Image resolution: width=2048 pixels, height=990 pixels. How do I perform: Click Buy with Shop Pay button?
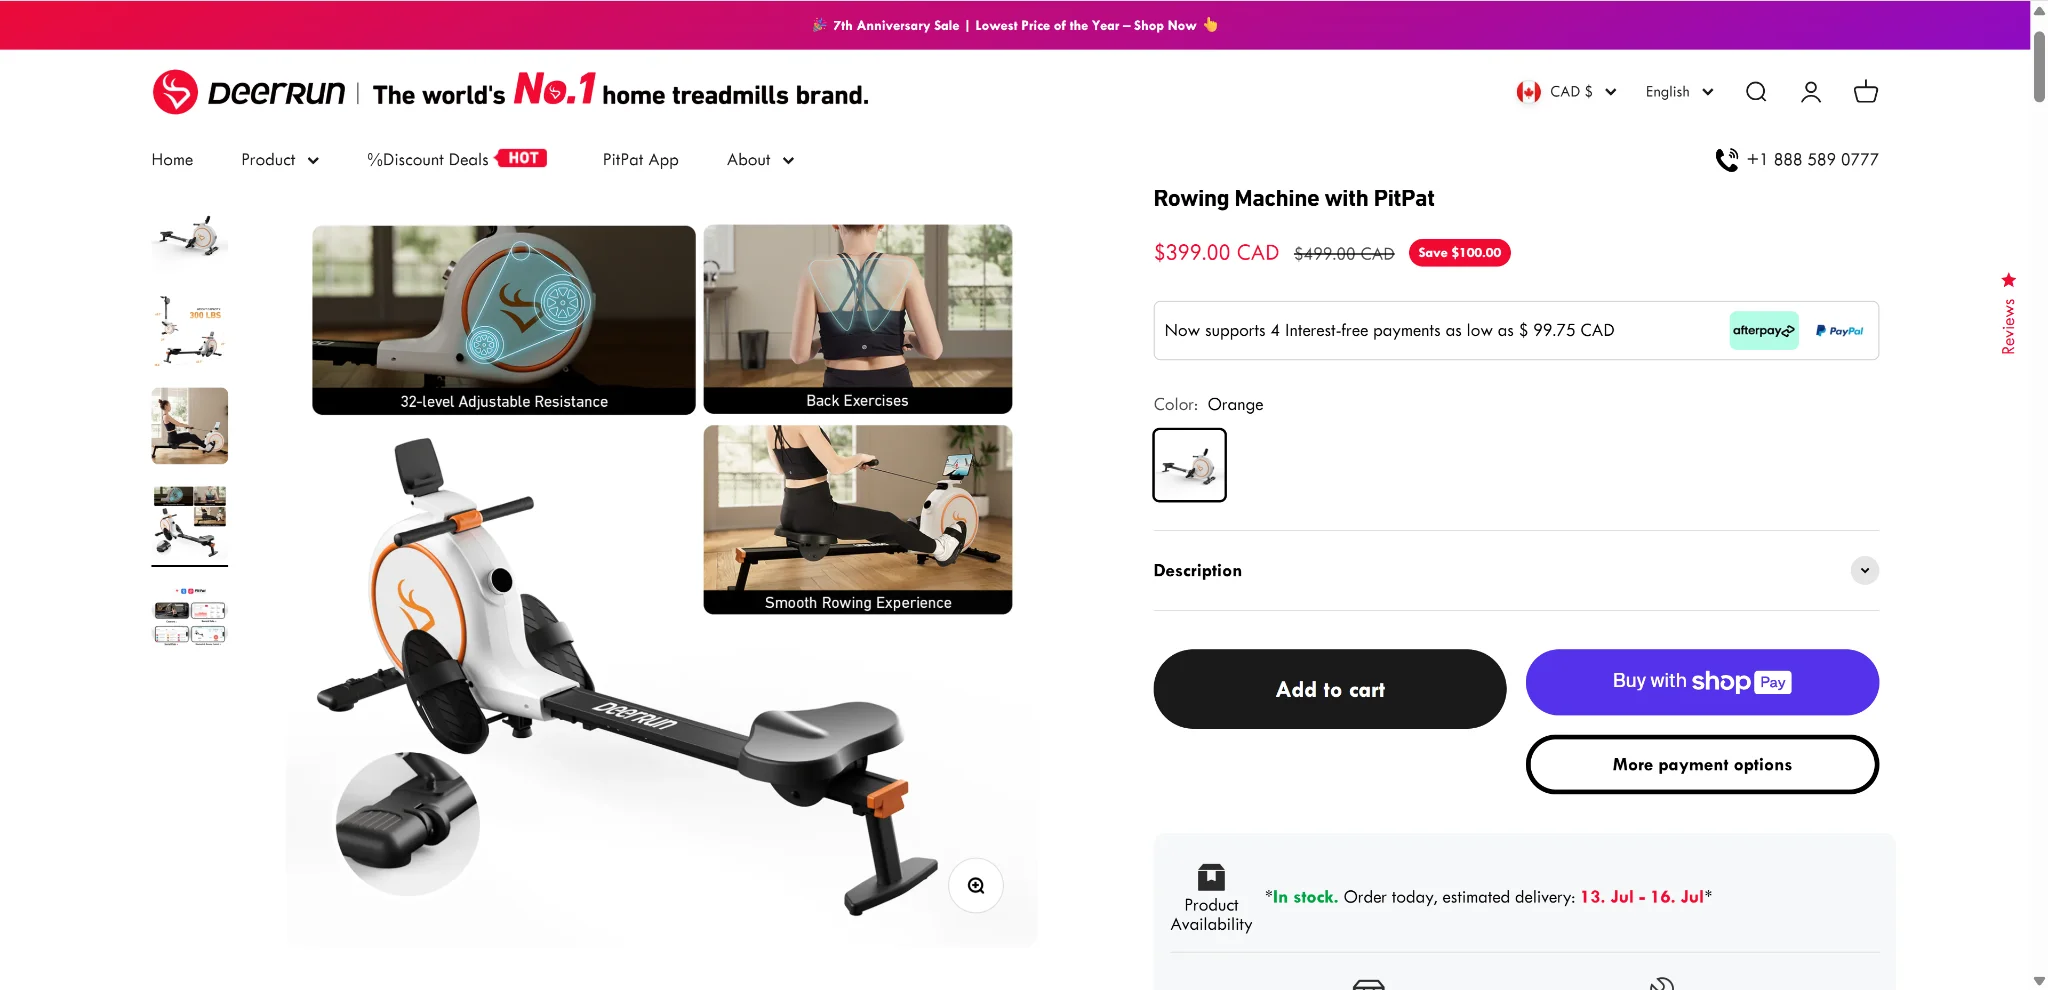pyautogui.click(x=1702, y=682)
